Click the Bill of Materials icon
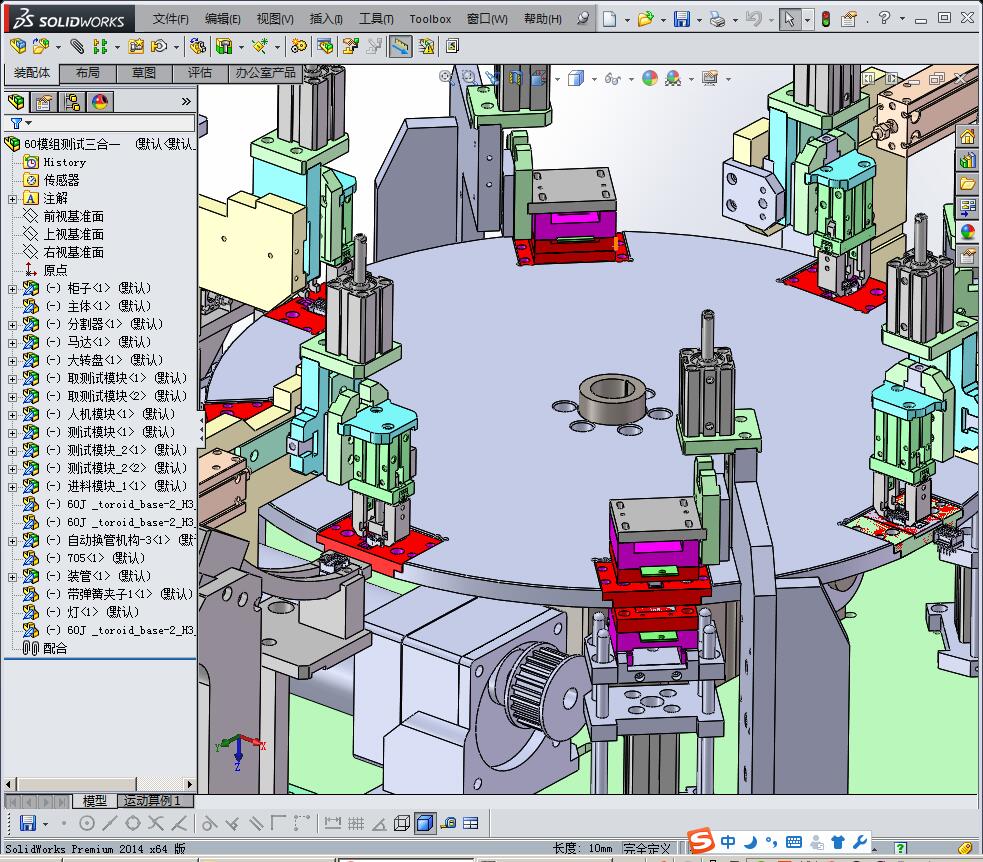Image resolution: width=983 pixels, height=862 pixels. point(325,46)
